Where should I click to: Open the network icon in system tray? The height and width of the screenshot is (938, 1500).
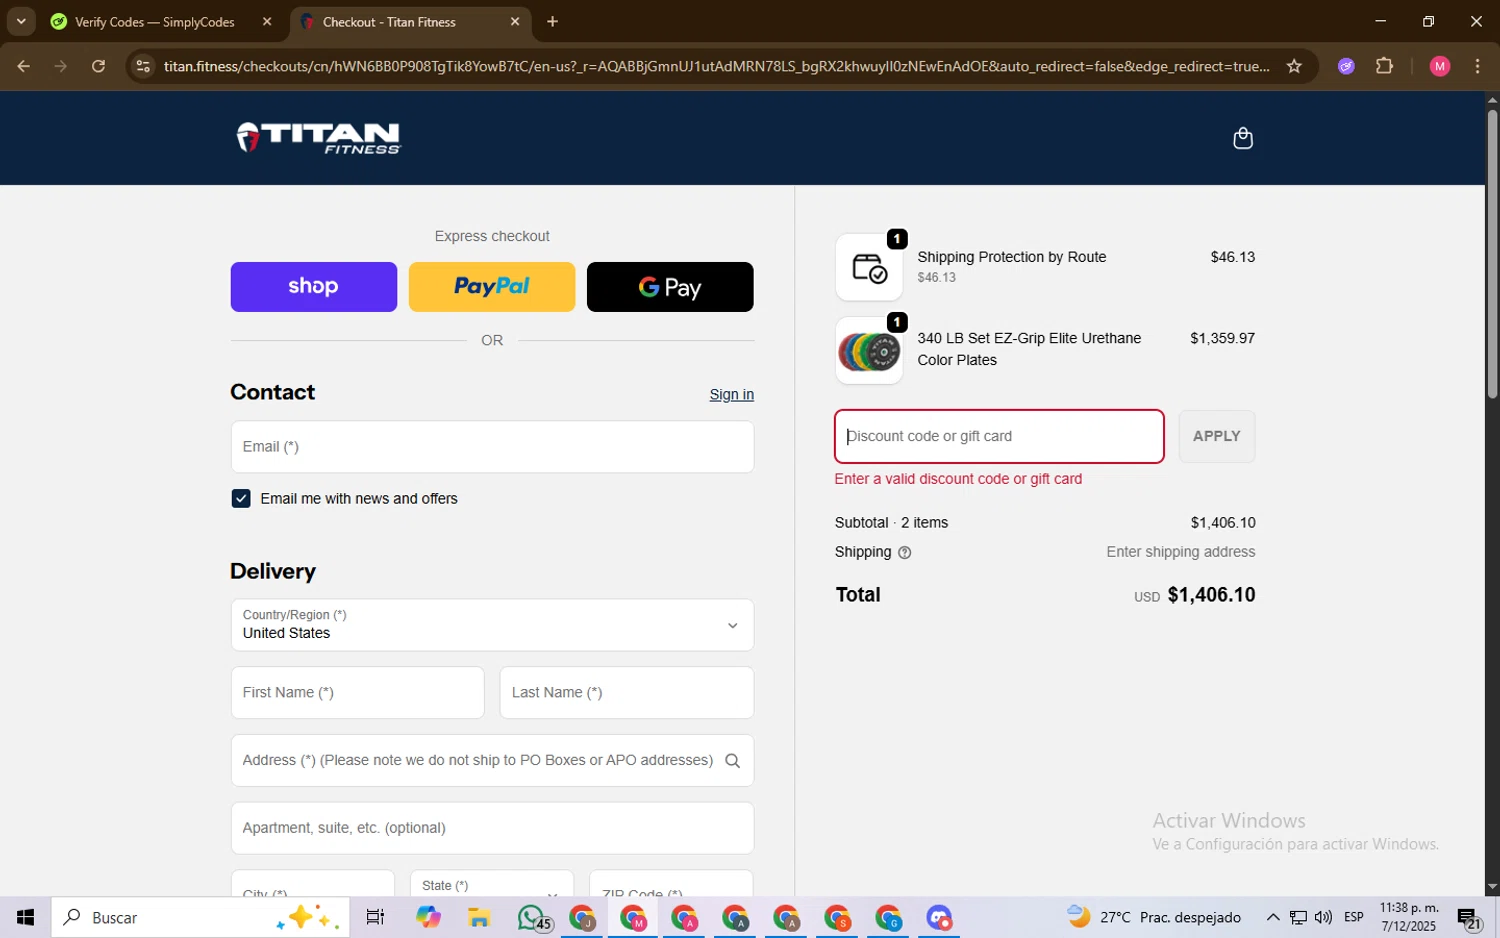point(1298,917)
